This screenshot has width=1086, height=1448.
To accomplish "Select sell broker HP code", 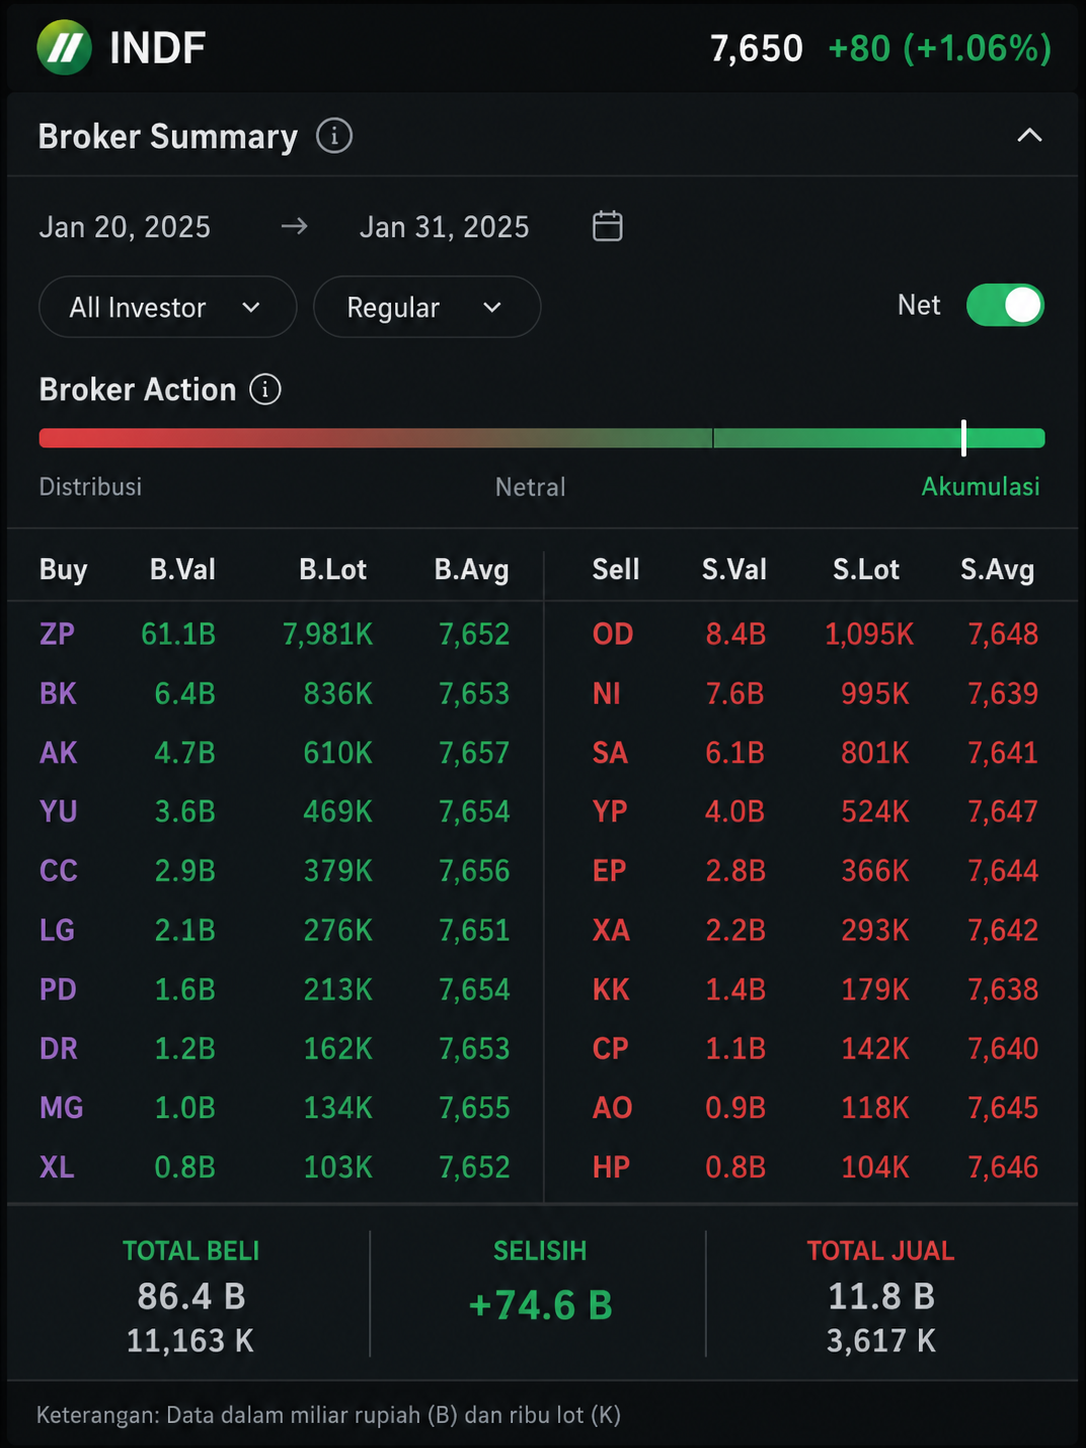I will click(611, 1167).
